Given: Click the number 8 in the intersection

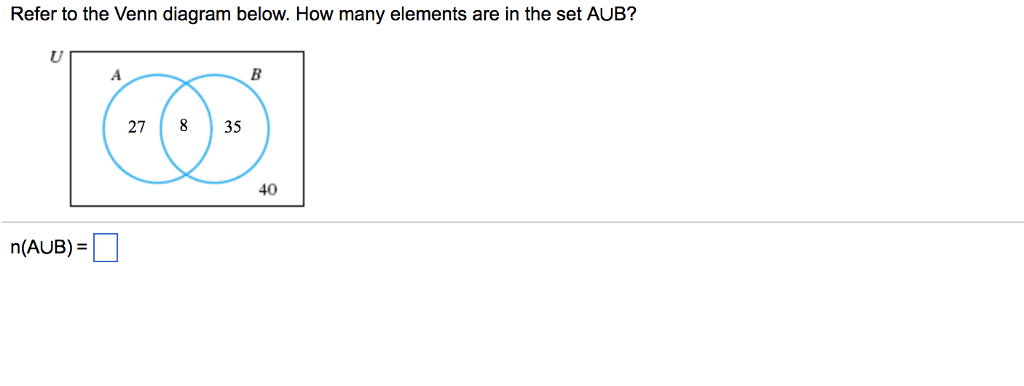Looking at the screenshot, I should (x=184, y=125).
